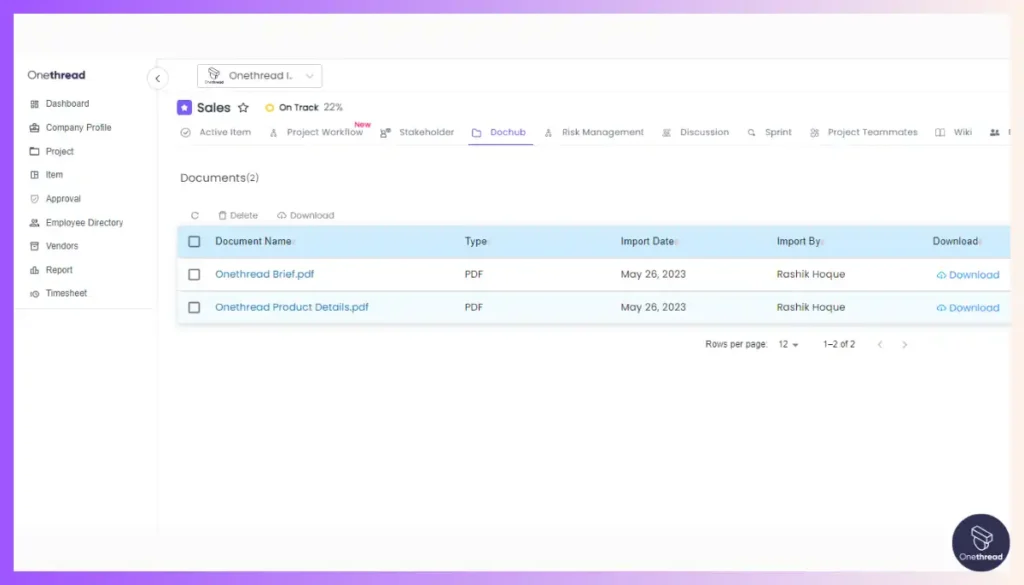Click the Project folder icon in sidebar

tap(35, 151)
